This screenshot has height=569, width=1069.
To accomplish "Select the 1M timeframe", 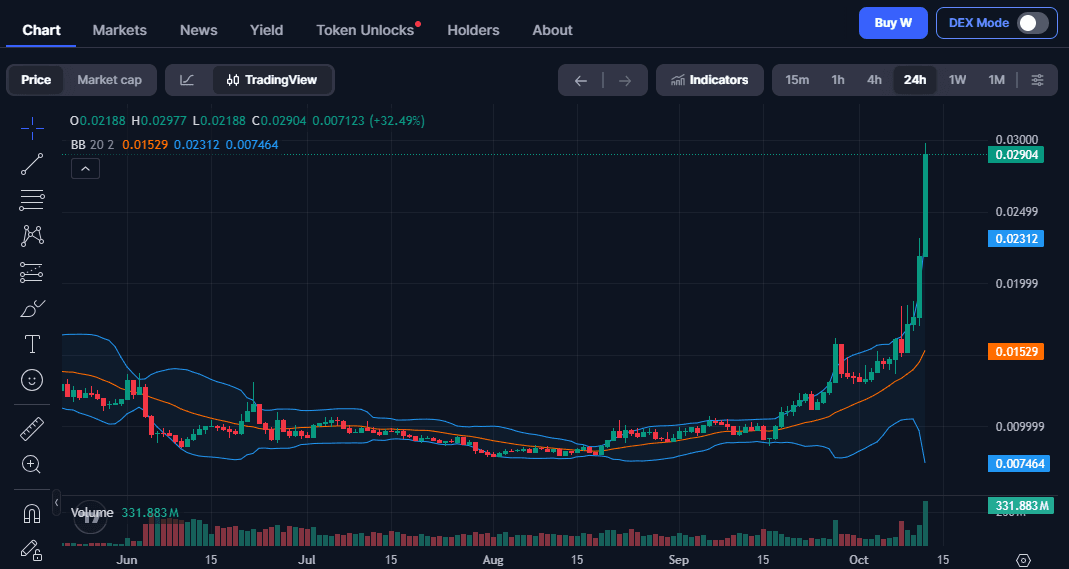I will click(x=997, y=80).
